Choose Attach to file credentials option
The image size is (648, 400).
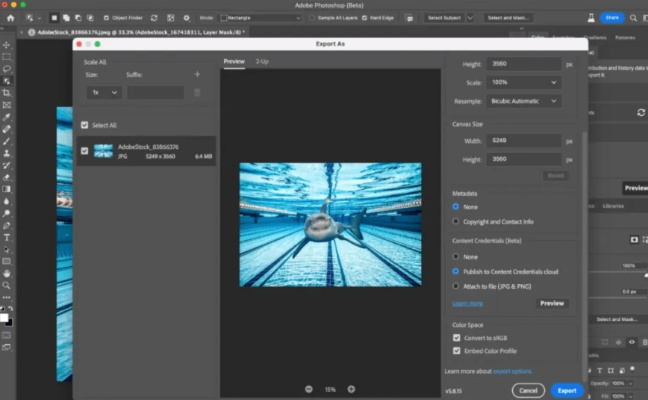pos(457,286)
